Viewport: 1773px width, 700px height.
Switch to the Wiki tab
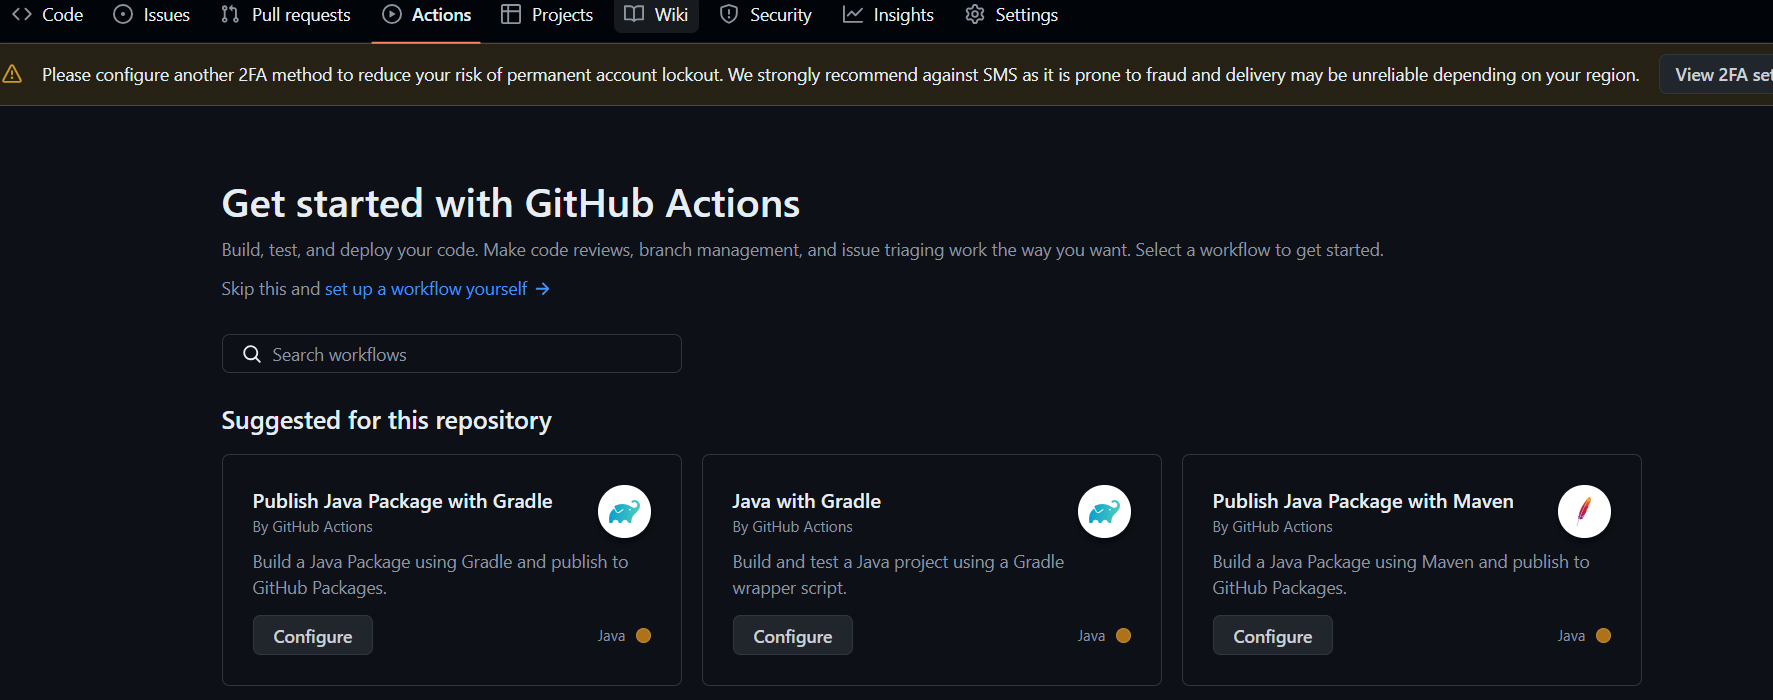[x=656, y=15]
